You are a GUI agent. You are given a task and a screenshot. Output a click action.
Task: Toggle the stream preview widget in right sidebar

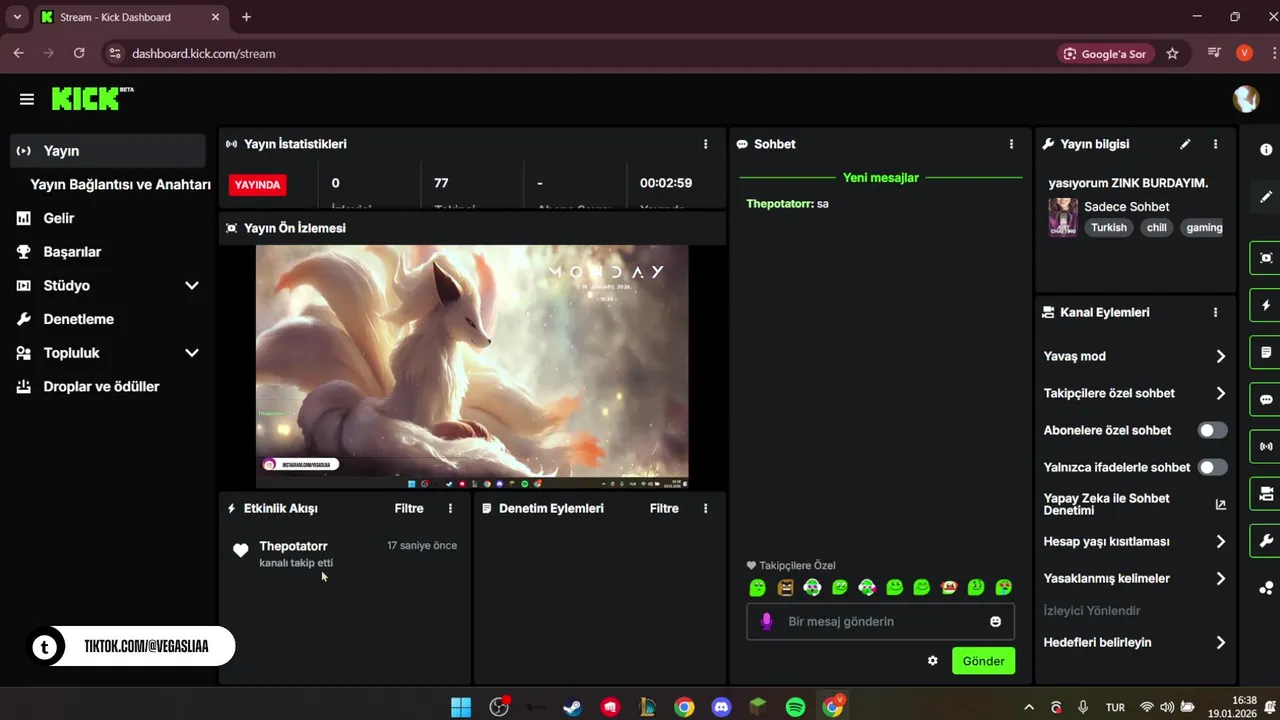[x=1266, y=257]
